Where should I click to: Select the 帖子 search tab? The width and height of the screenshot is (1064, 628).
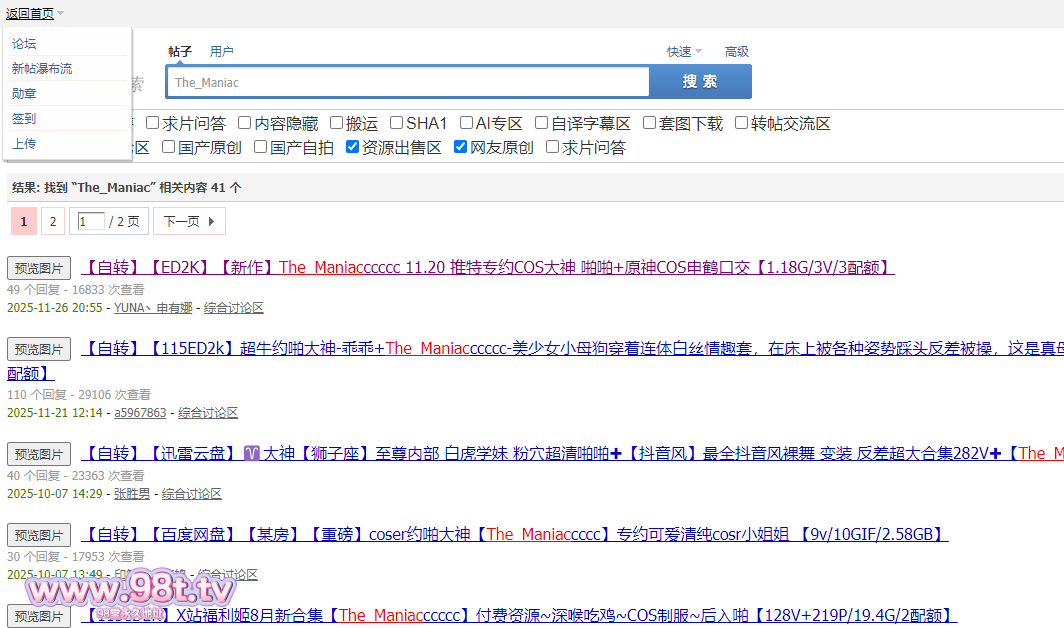tap(180, 52)
